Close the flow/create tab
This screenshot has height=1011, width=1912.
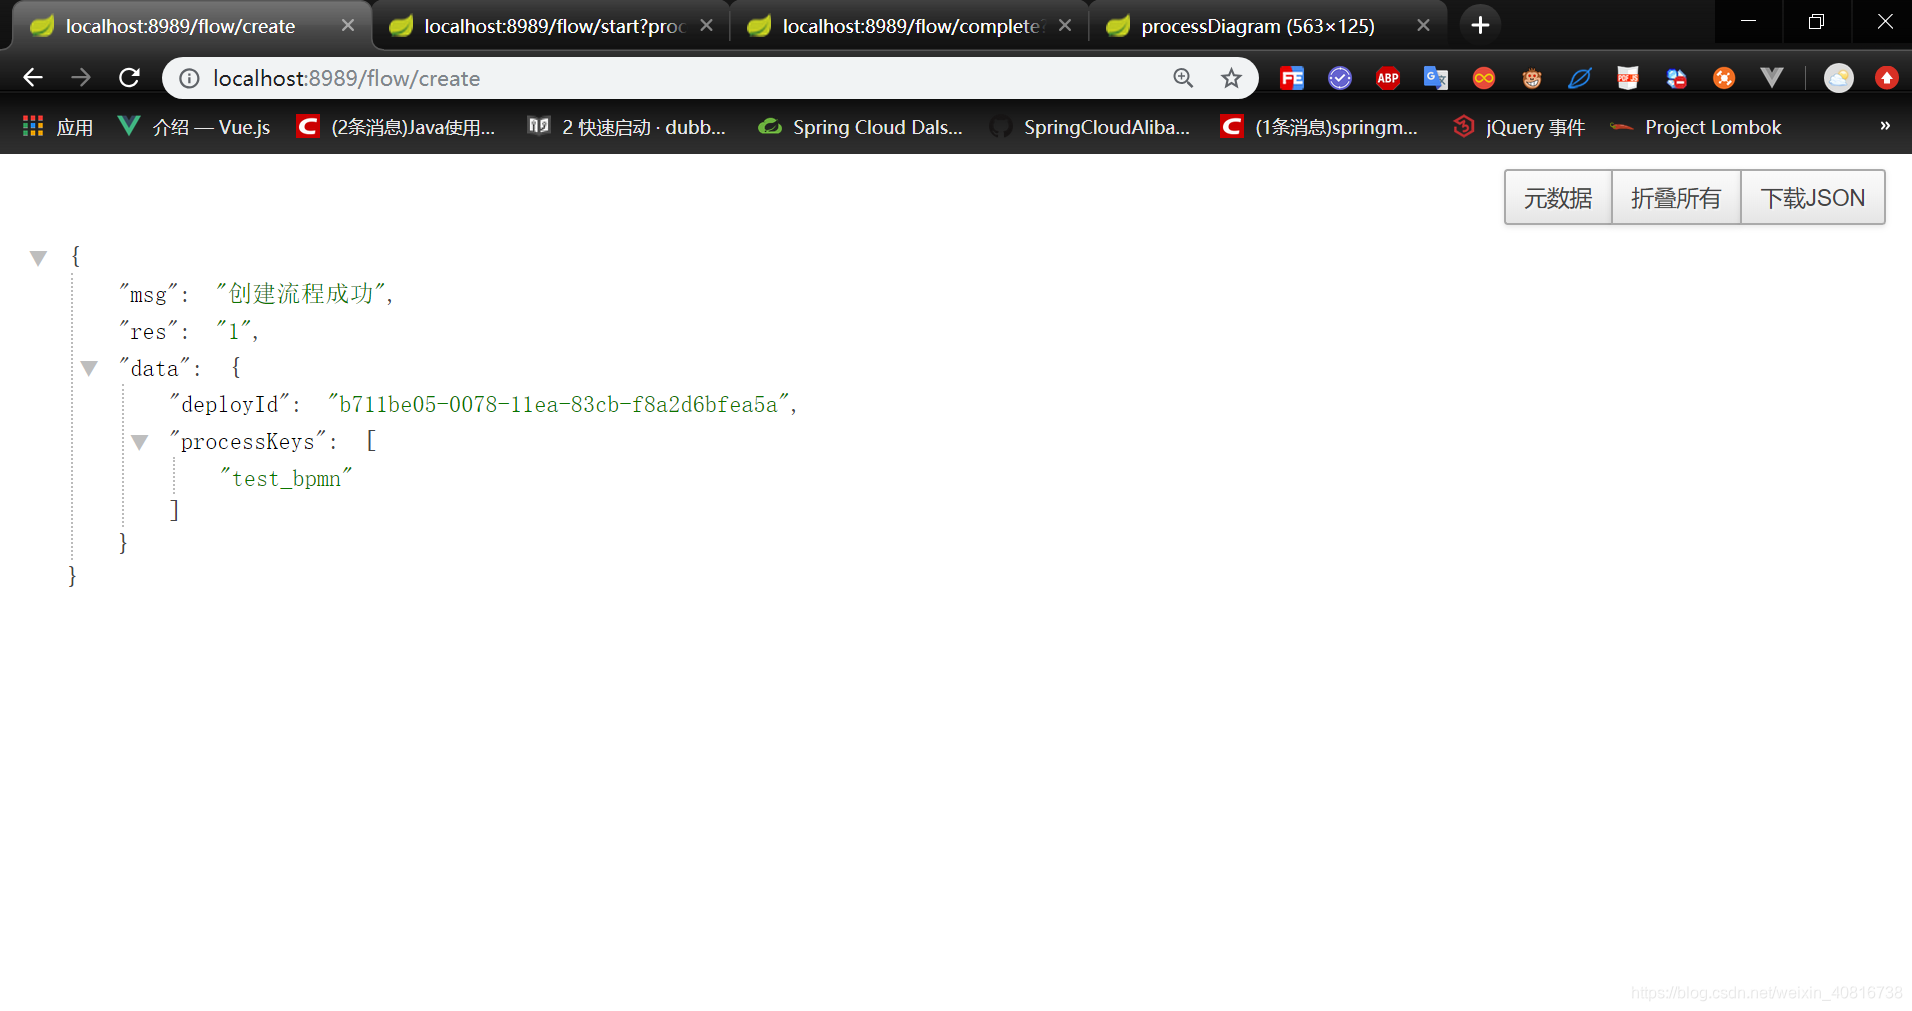coord(348,25)
